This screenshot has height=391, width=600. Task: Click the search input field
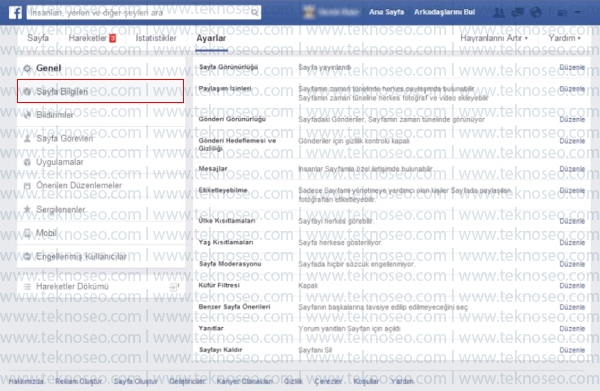click(139, 13)
